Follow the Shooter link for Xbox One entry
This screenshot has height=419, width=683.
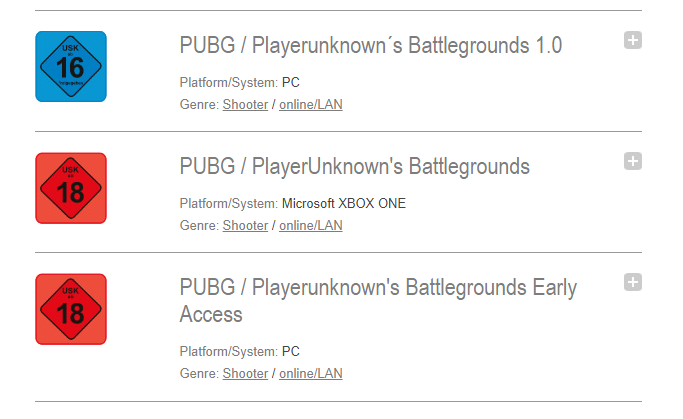(245, 226)
